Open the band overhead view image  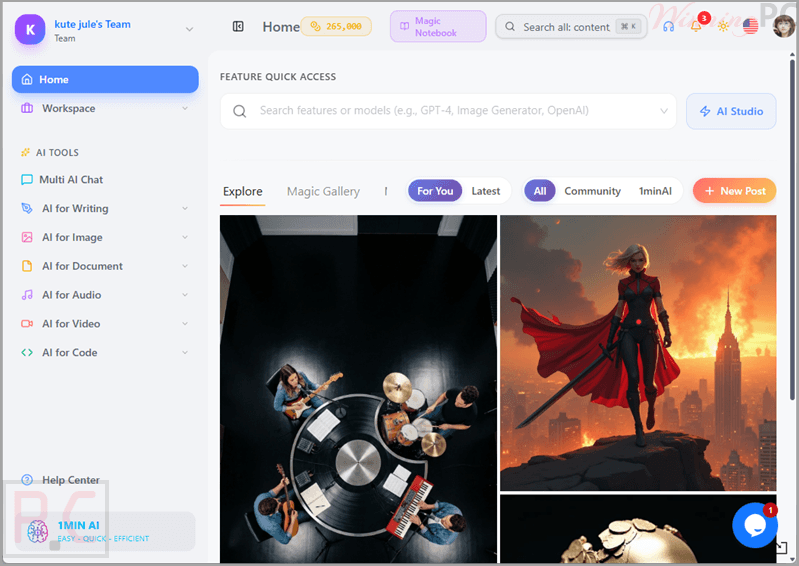tap(358, 389)
